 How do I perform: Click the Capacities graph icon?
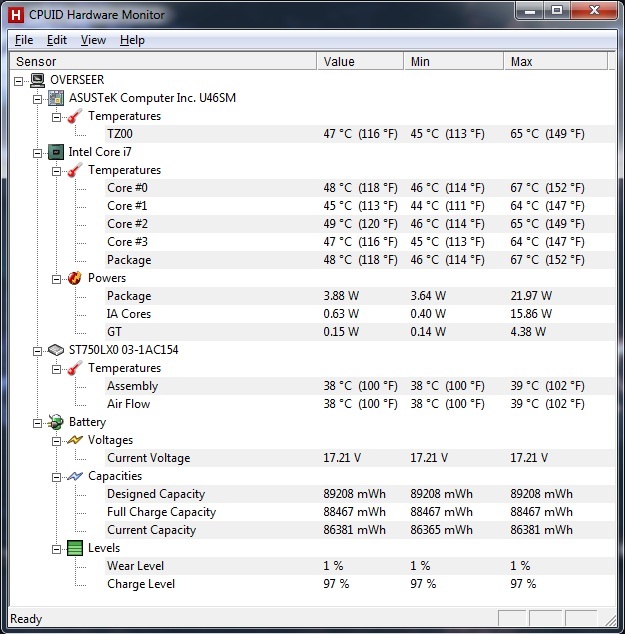pos(75,476)
